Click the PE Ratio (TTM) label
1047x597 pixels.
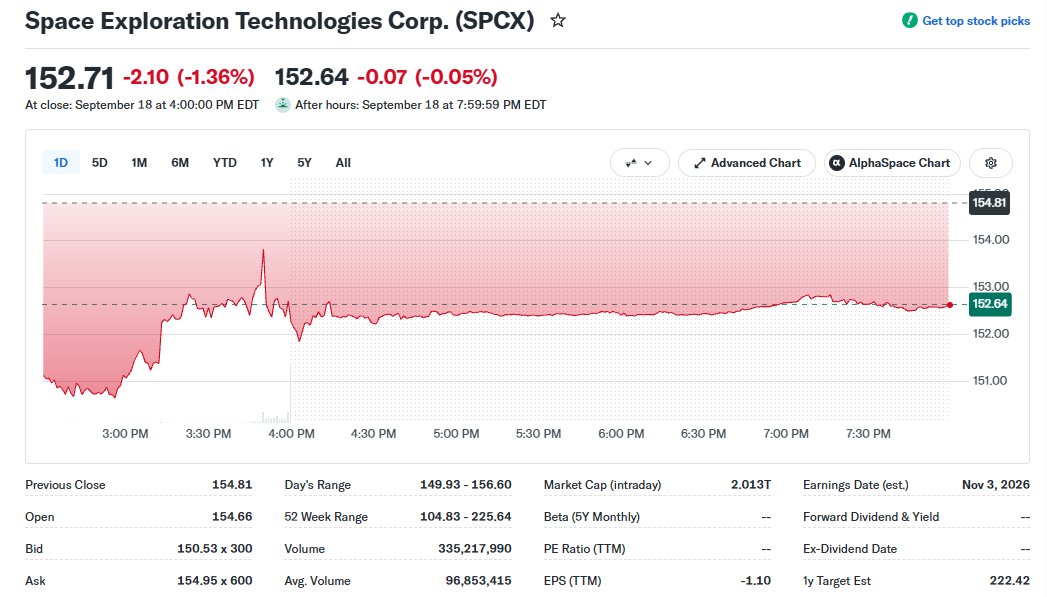click(x=584, y=549)
